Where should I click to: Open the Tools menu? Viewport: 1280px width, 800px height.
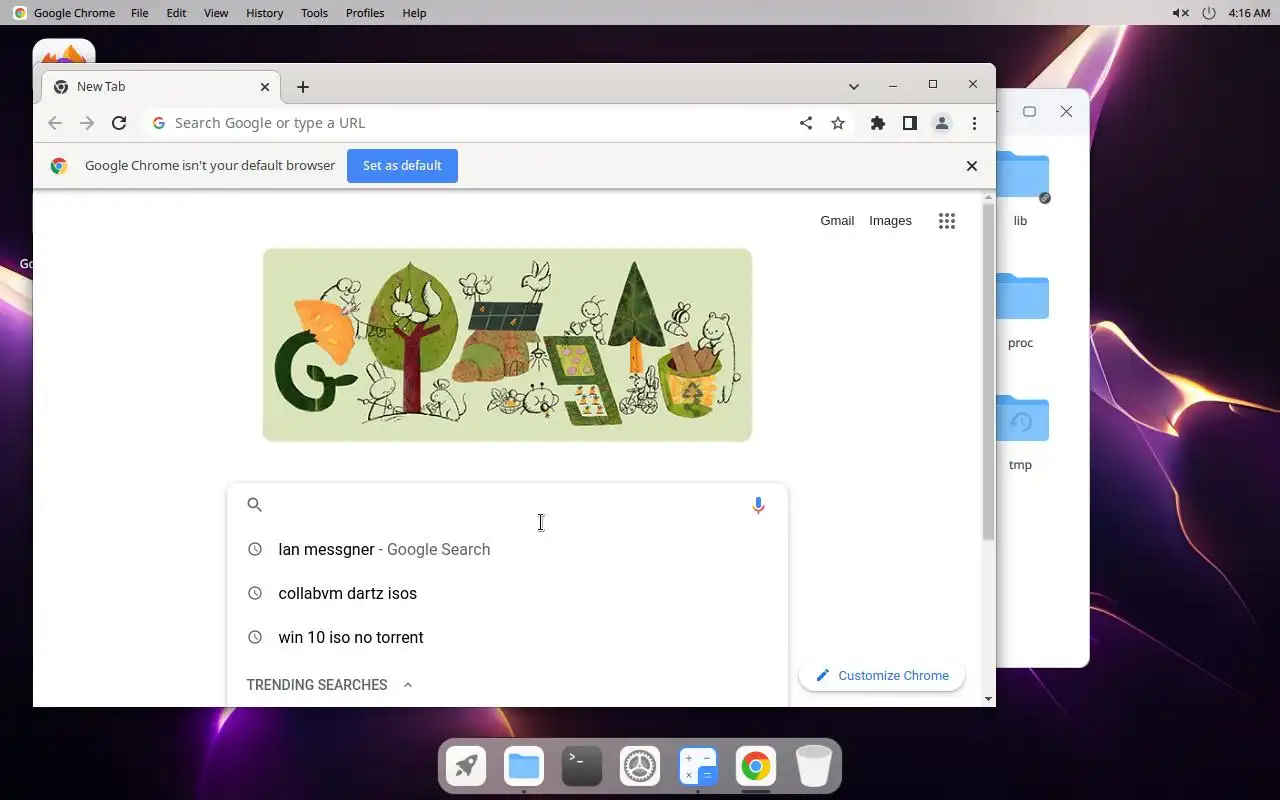pos(314,13)
